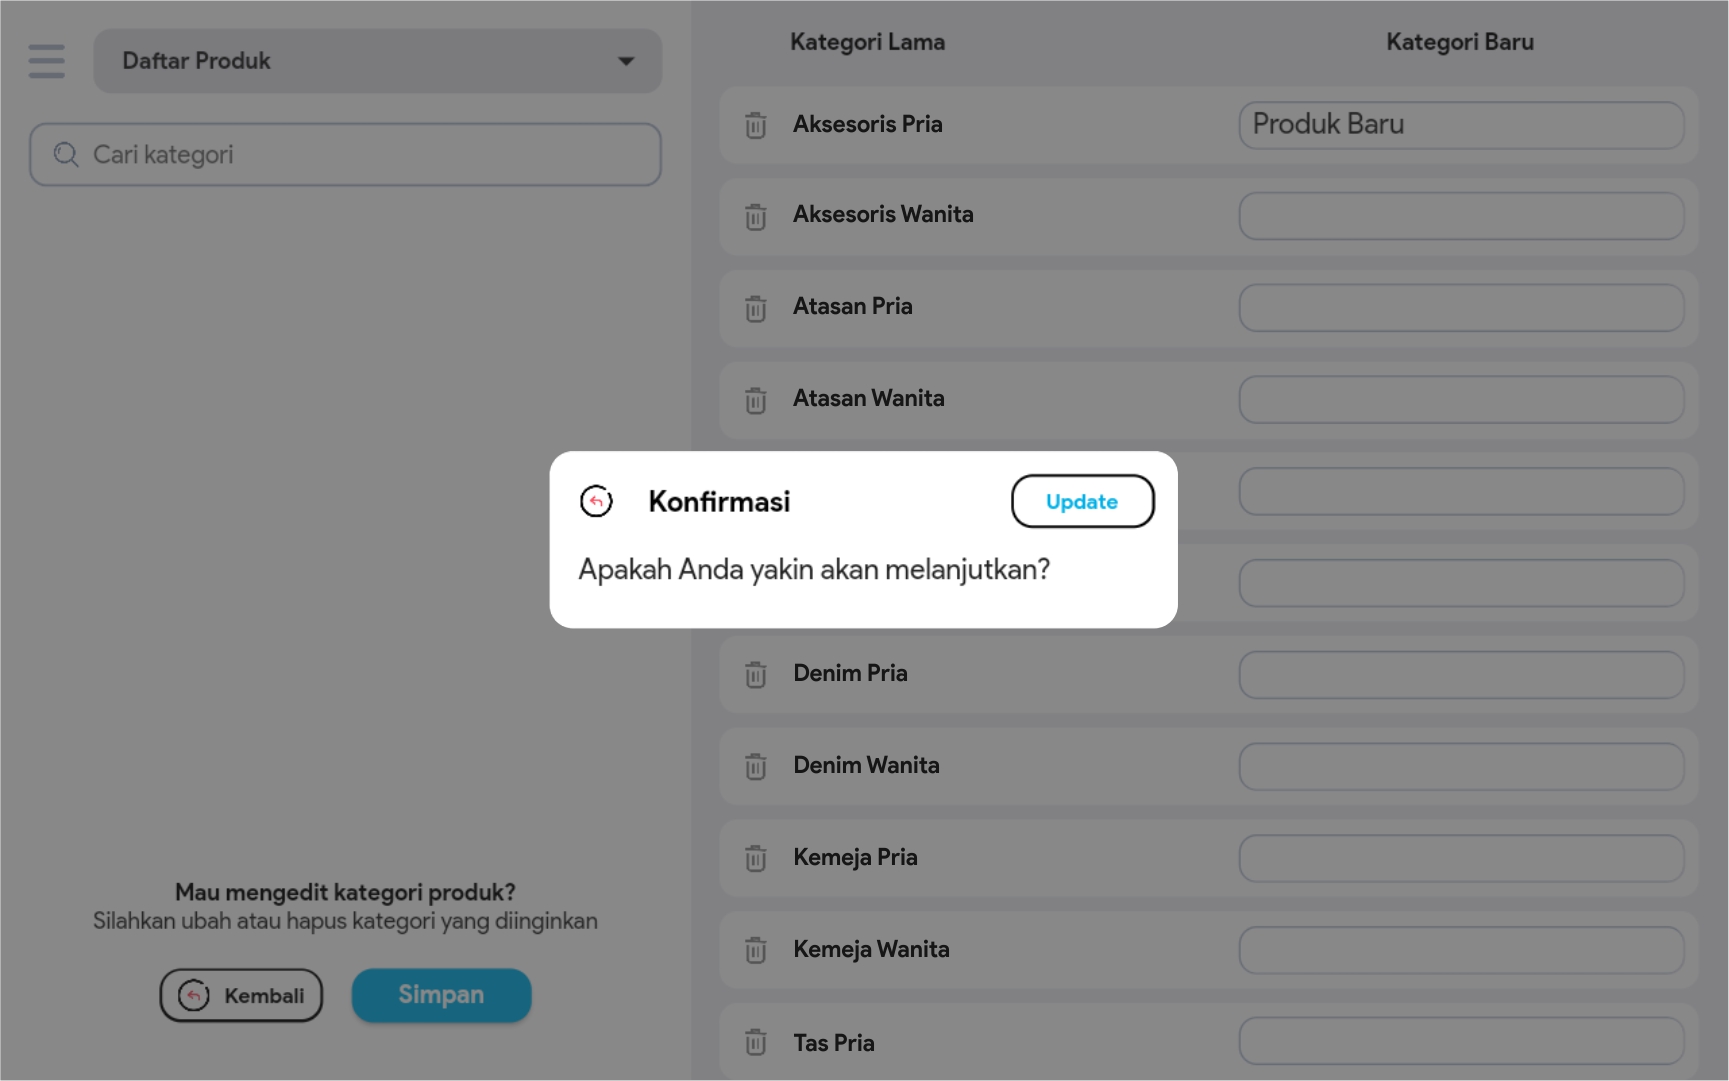Click the back arrow icon in Konfirmasi dialog
Viewport: 1729px width, 1081px height.
click(x=596, y=501)
